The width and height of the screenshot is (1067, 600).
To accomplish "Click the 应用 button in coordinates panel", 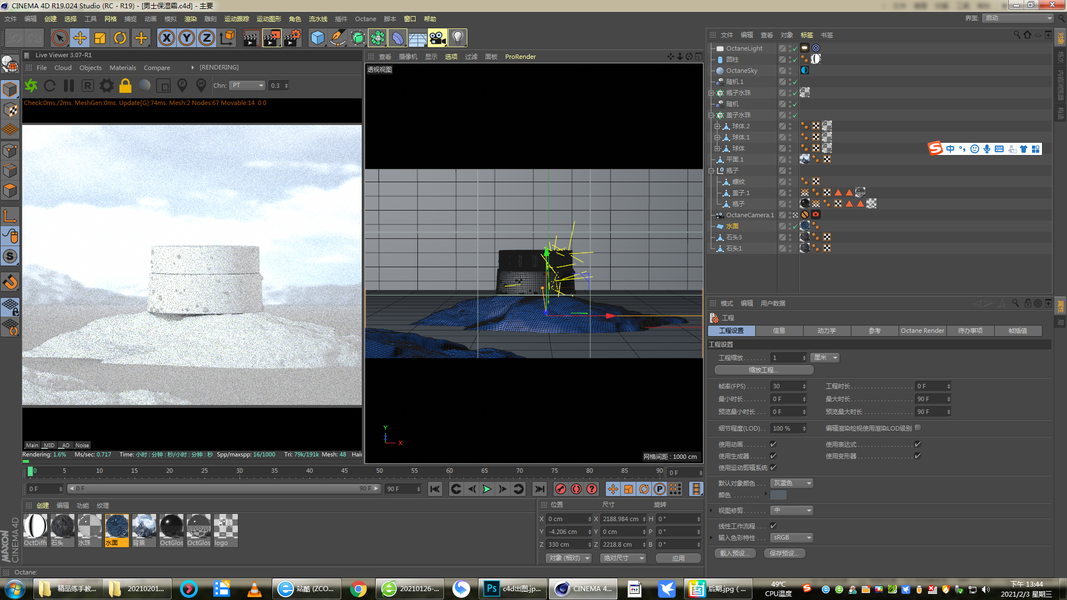I will click(678, 558).
